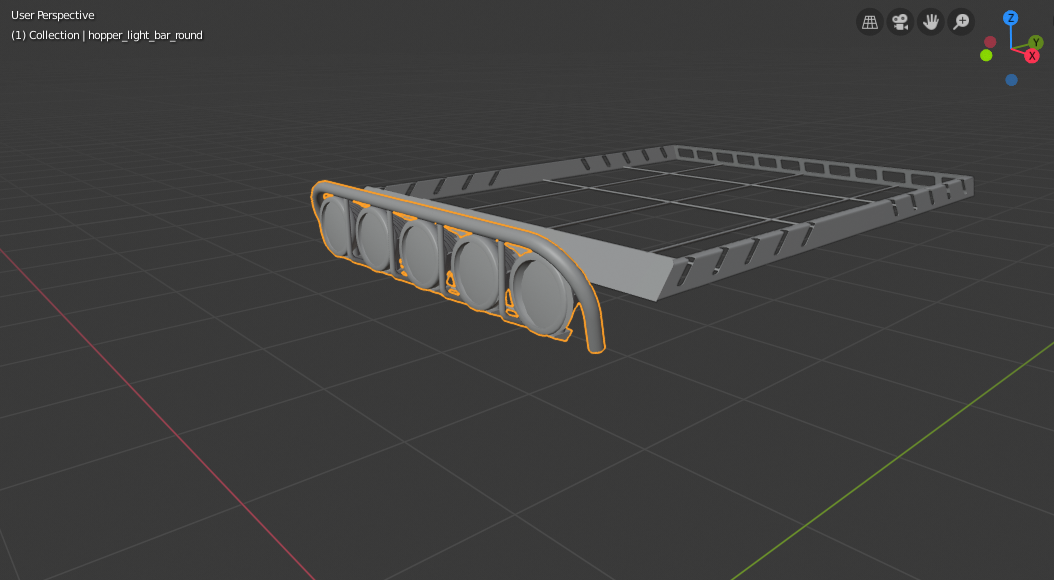Click the pan view hand icon

pos(930,22)
